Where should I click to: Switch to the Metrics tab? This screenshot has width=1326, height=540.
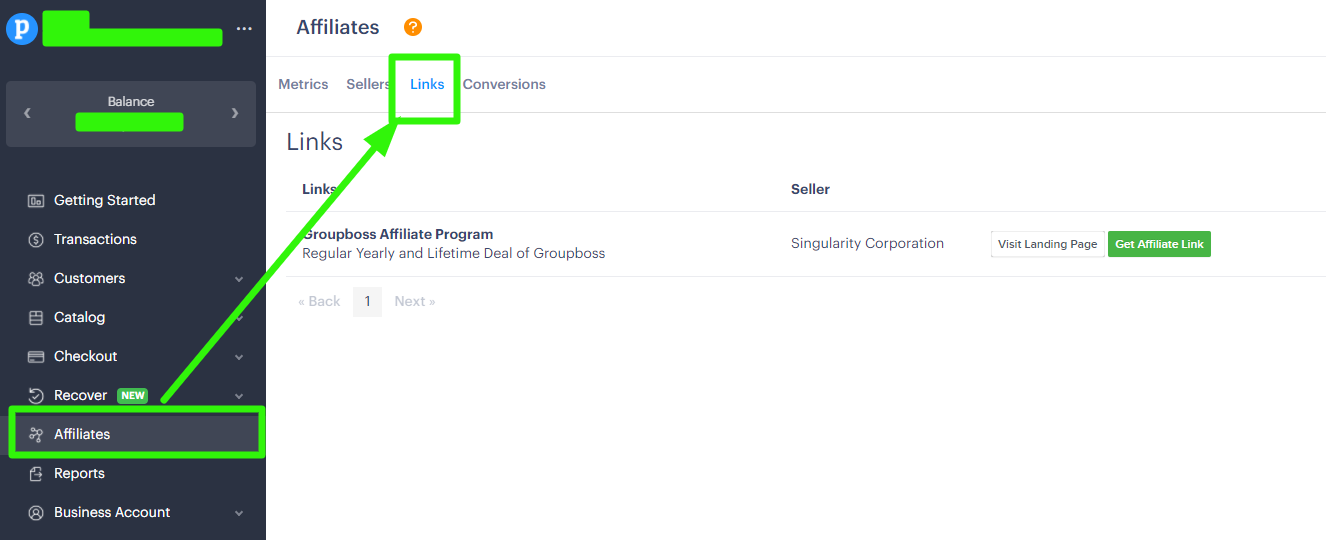click(x=303, y=84)
